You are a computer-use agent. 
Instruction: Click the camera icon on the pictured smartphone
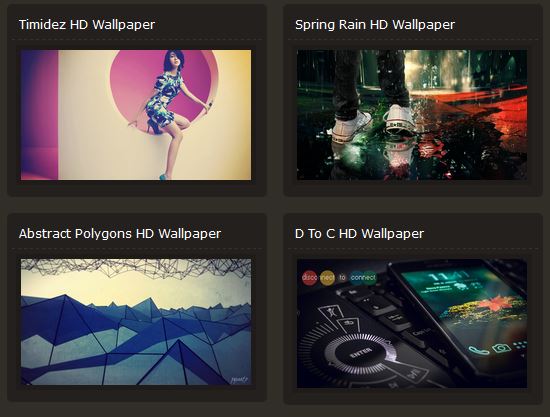coord(501,347)
